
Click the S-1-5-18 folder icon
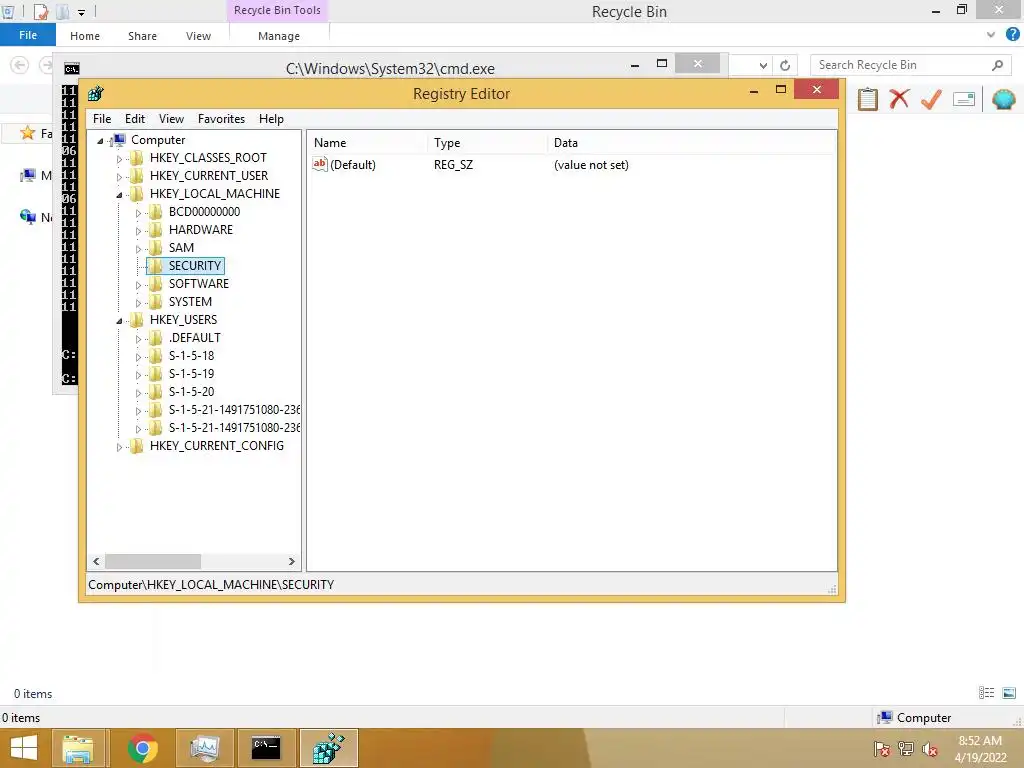pyautogui.click(x=155, y=356)
